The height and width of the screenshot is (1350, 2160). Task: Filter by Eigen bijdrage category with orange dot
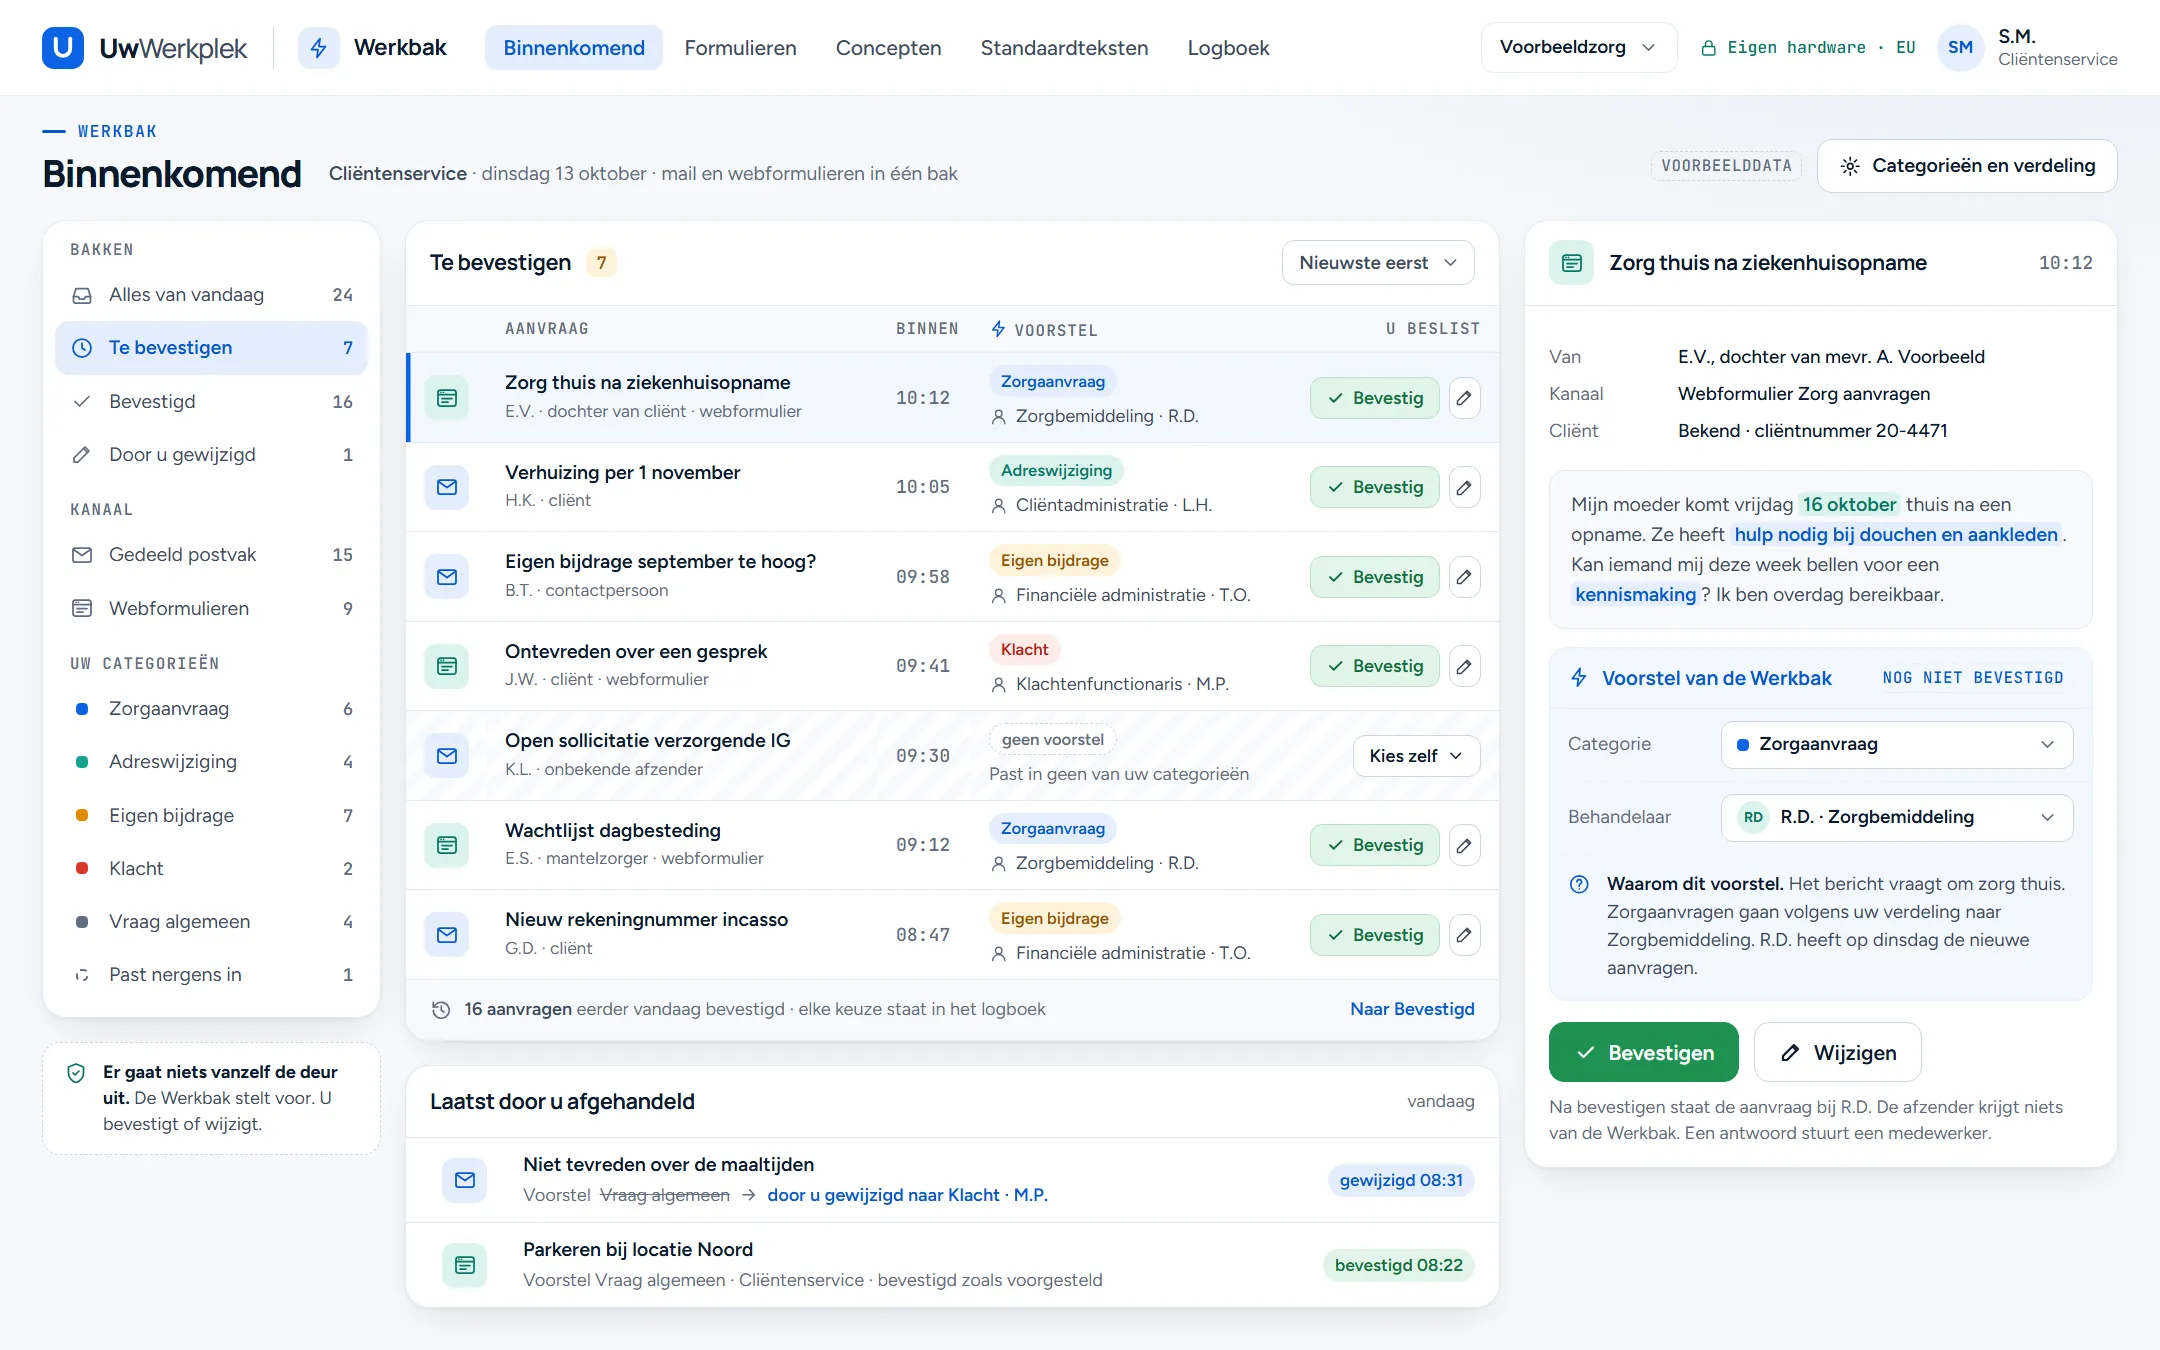point(211,815)
